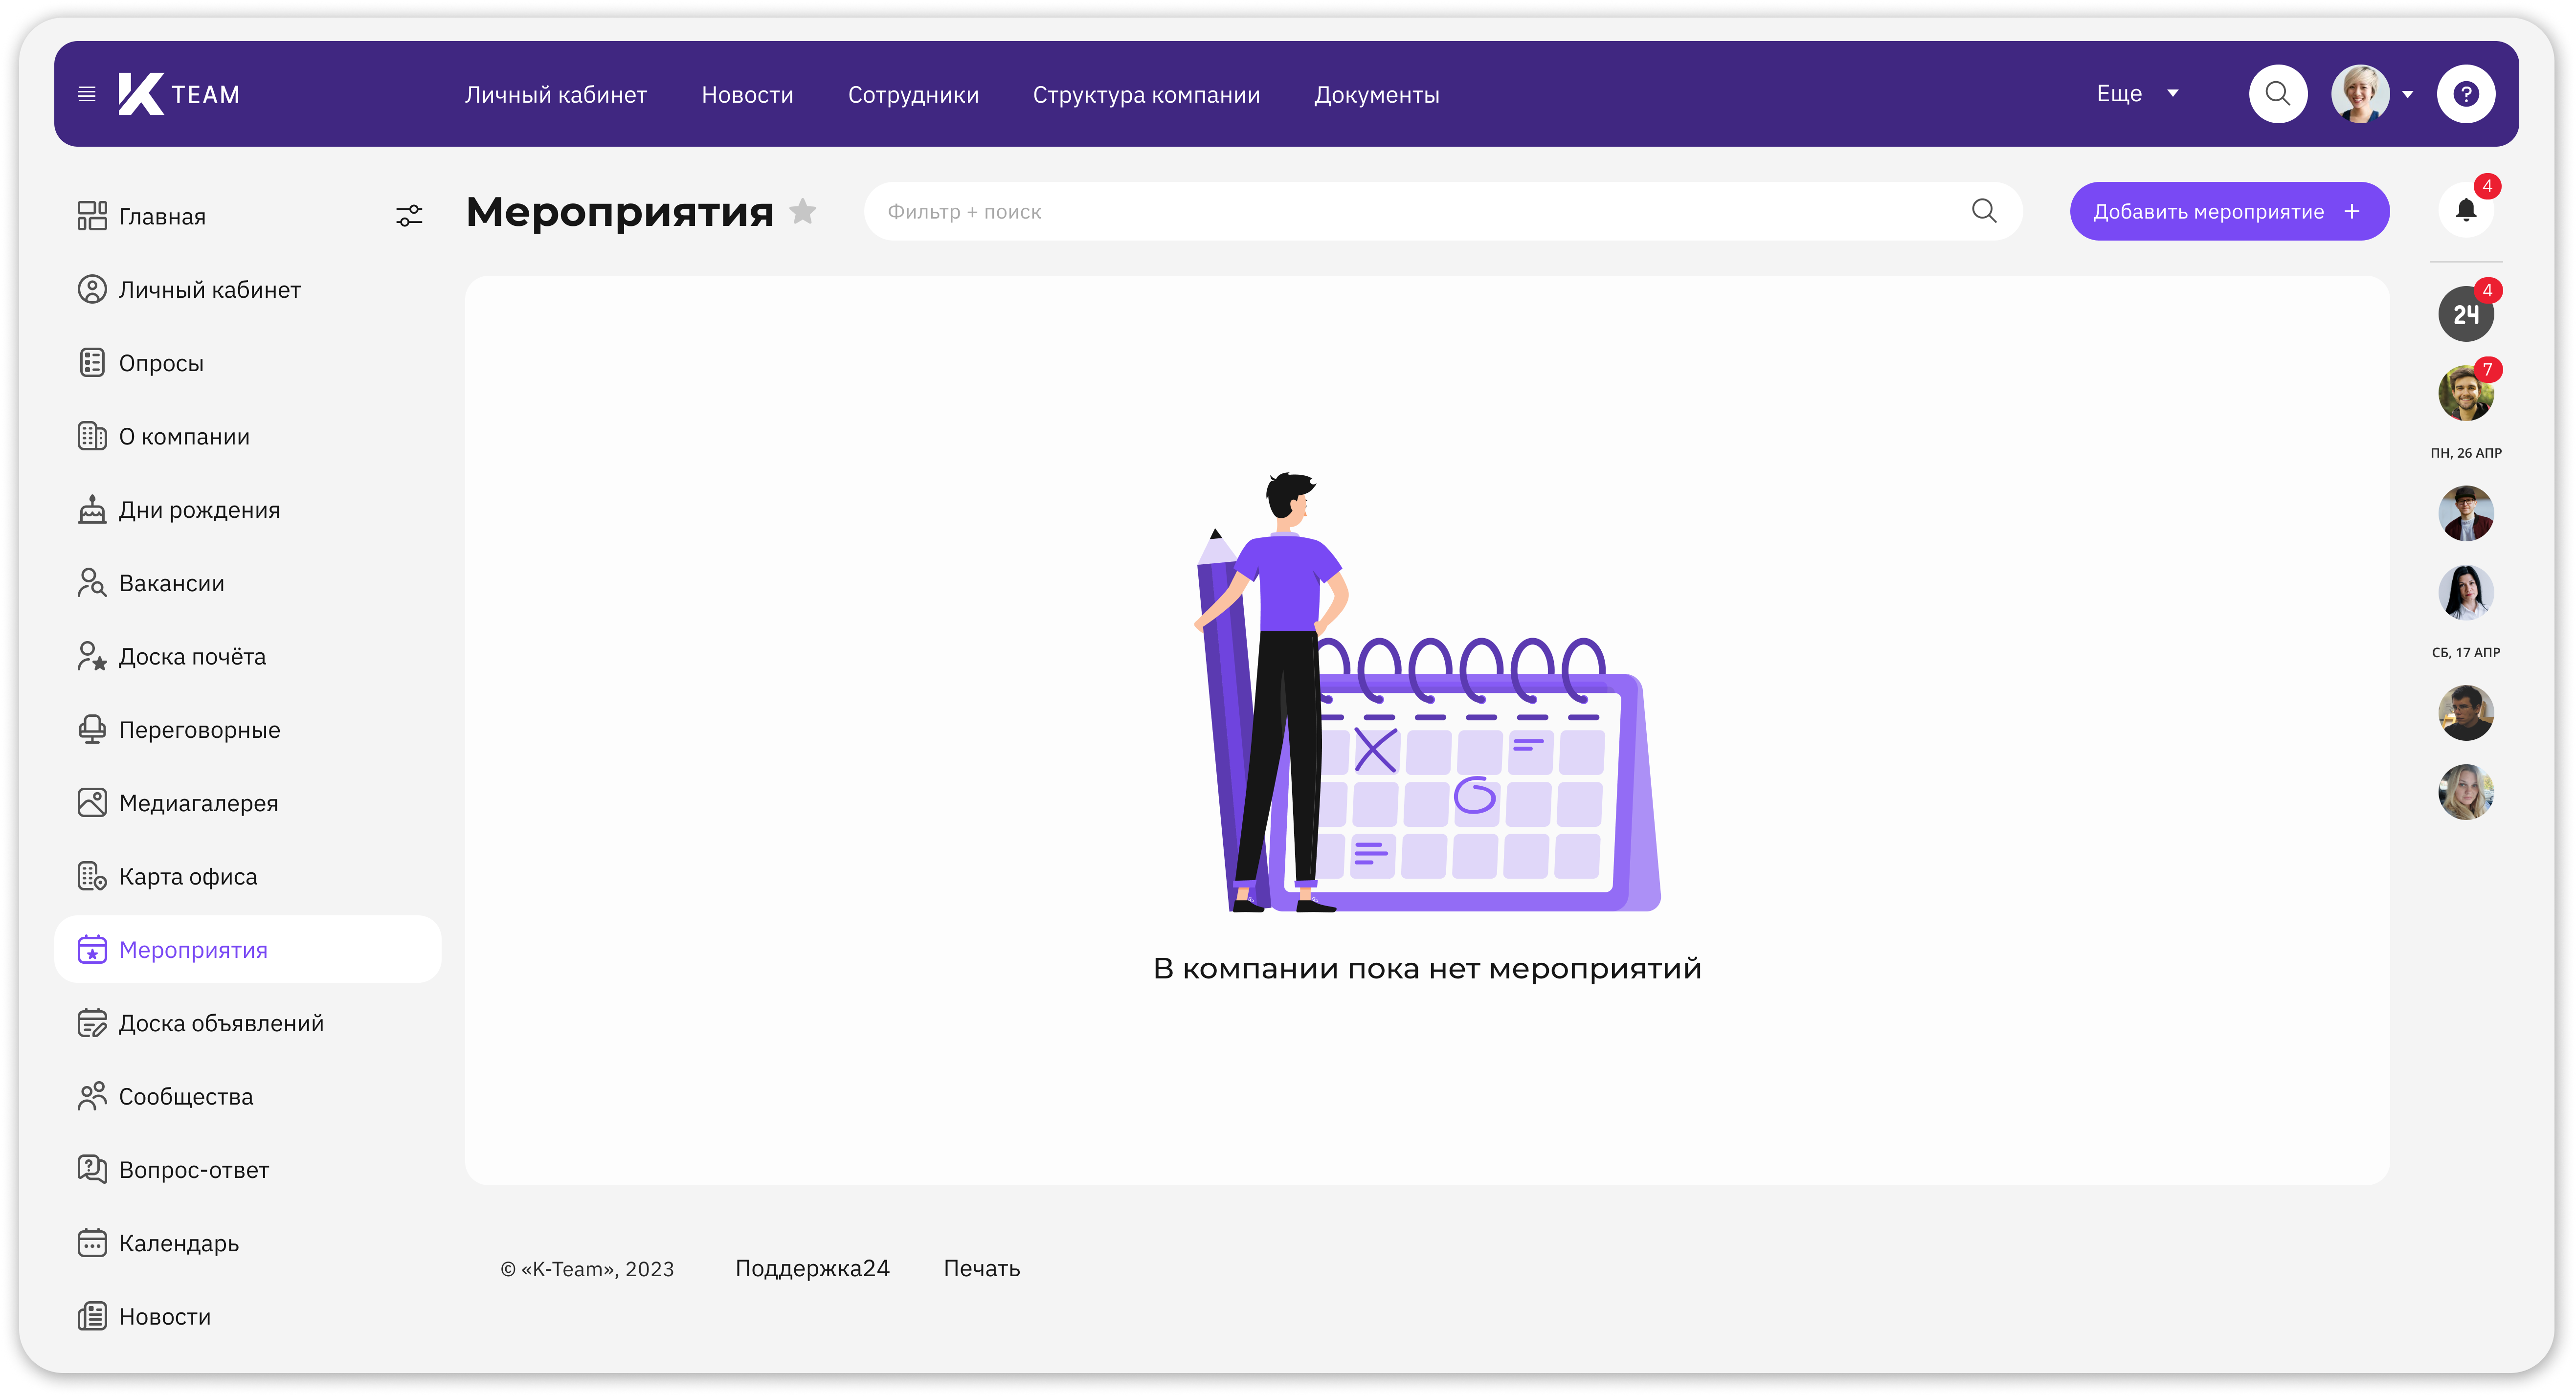Open the Поддержка24 footer link
The image size is (2576, 1396).
[812, 1268]
